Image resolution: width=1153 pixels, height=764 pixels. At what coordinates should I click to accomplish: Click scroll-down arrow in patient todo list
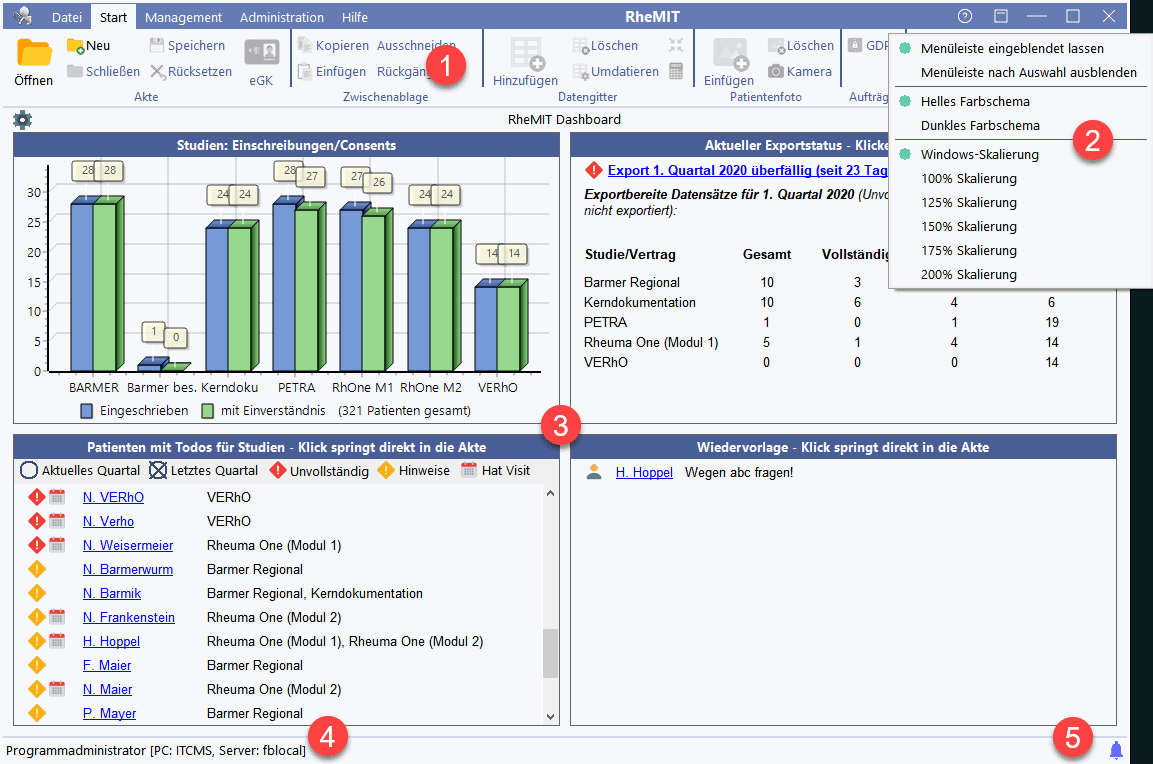point(551,716)
